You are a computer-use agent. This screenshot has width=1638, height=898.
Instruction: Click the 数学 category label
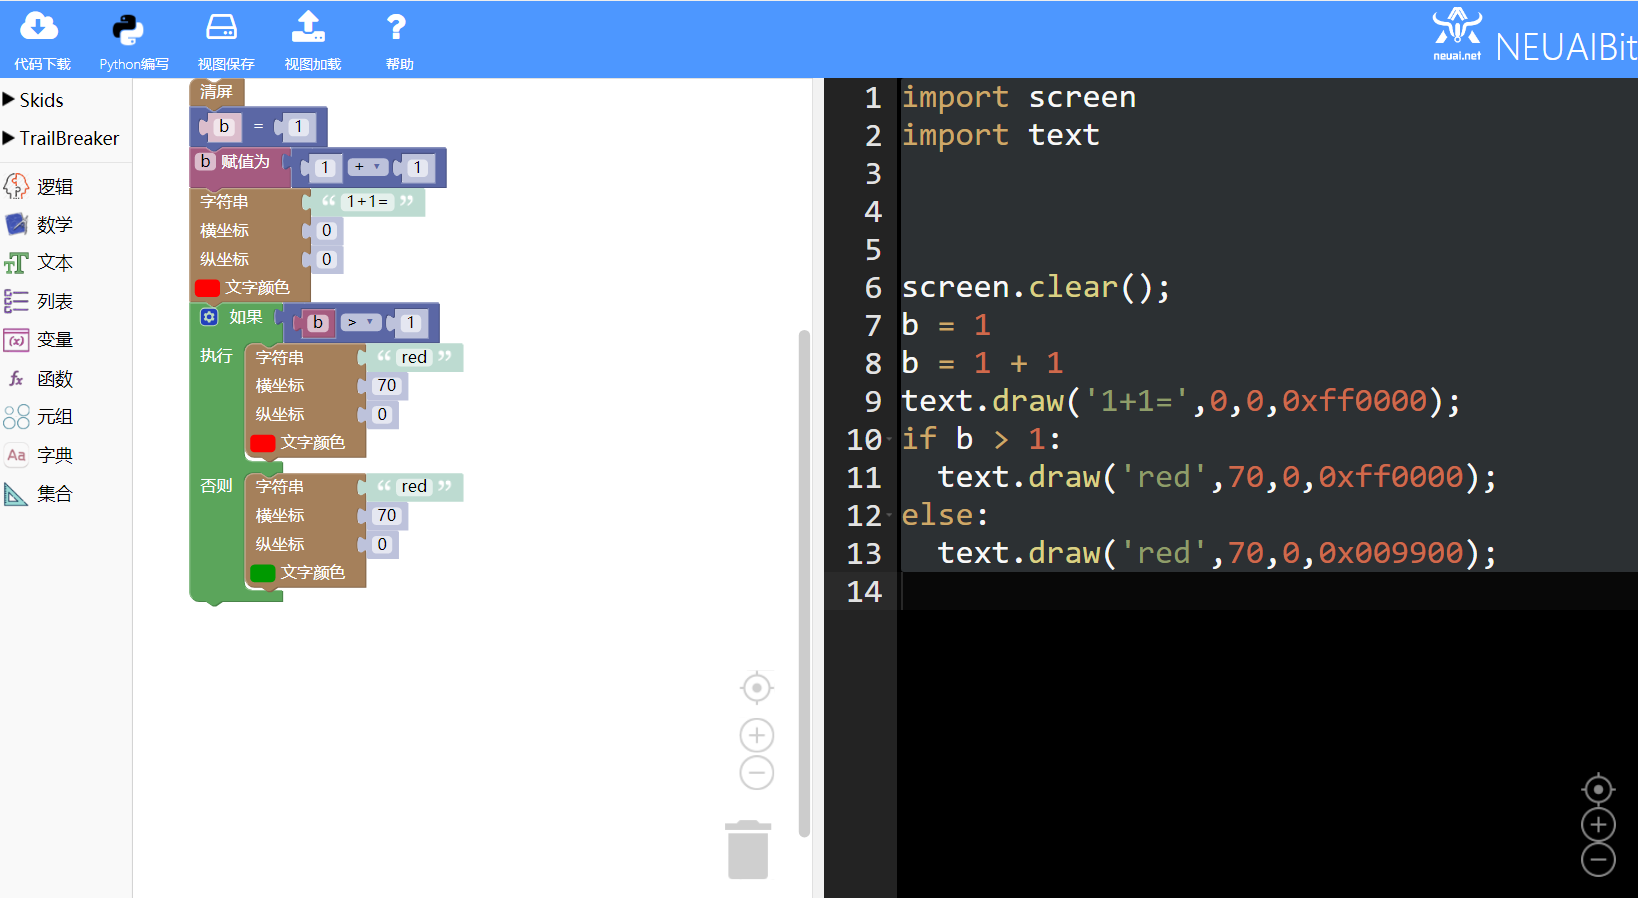pyautogui.click(x=55, y=225)
